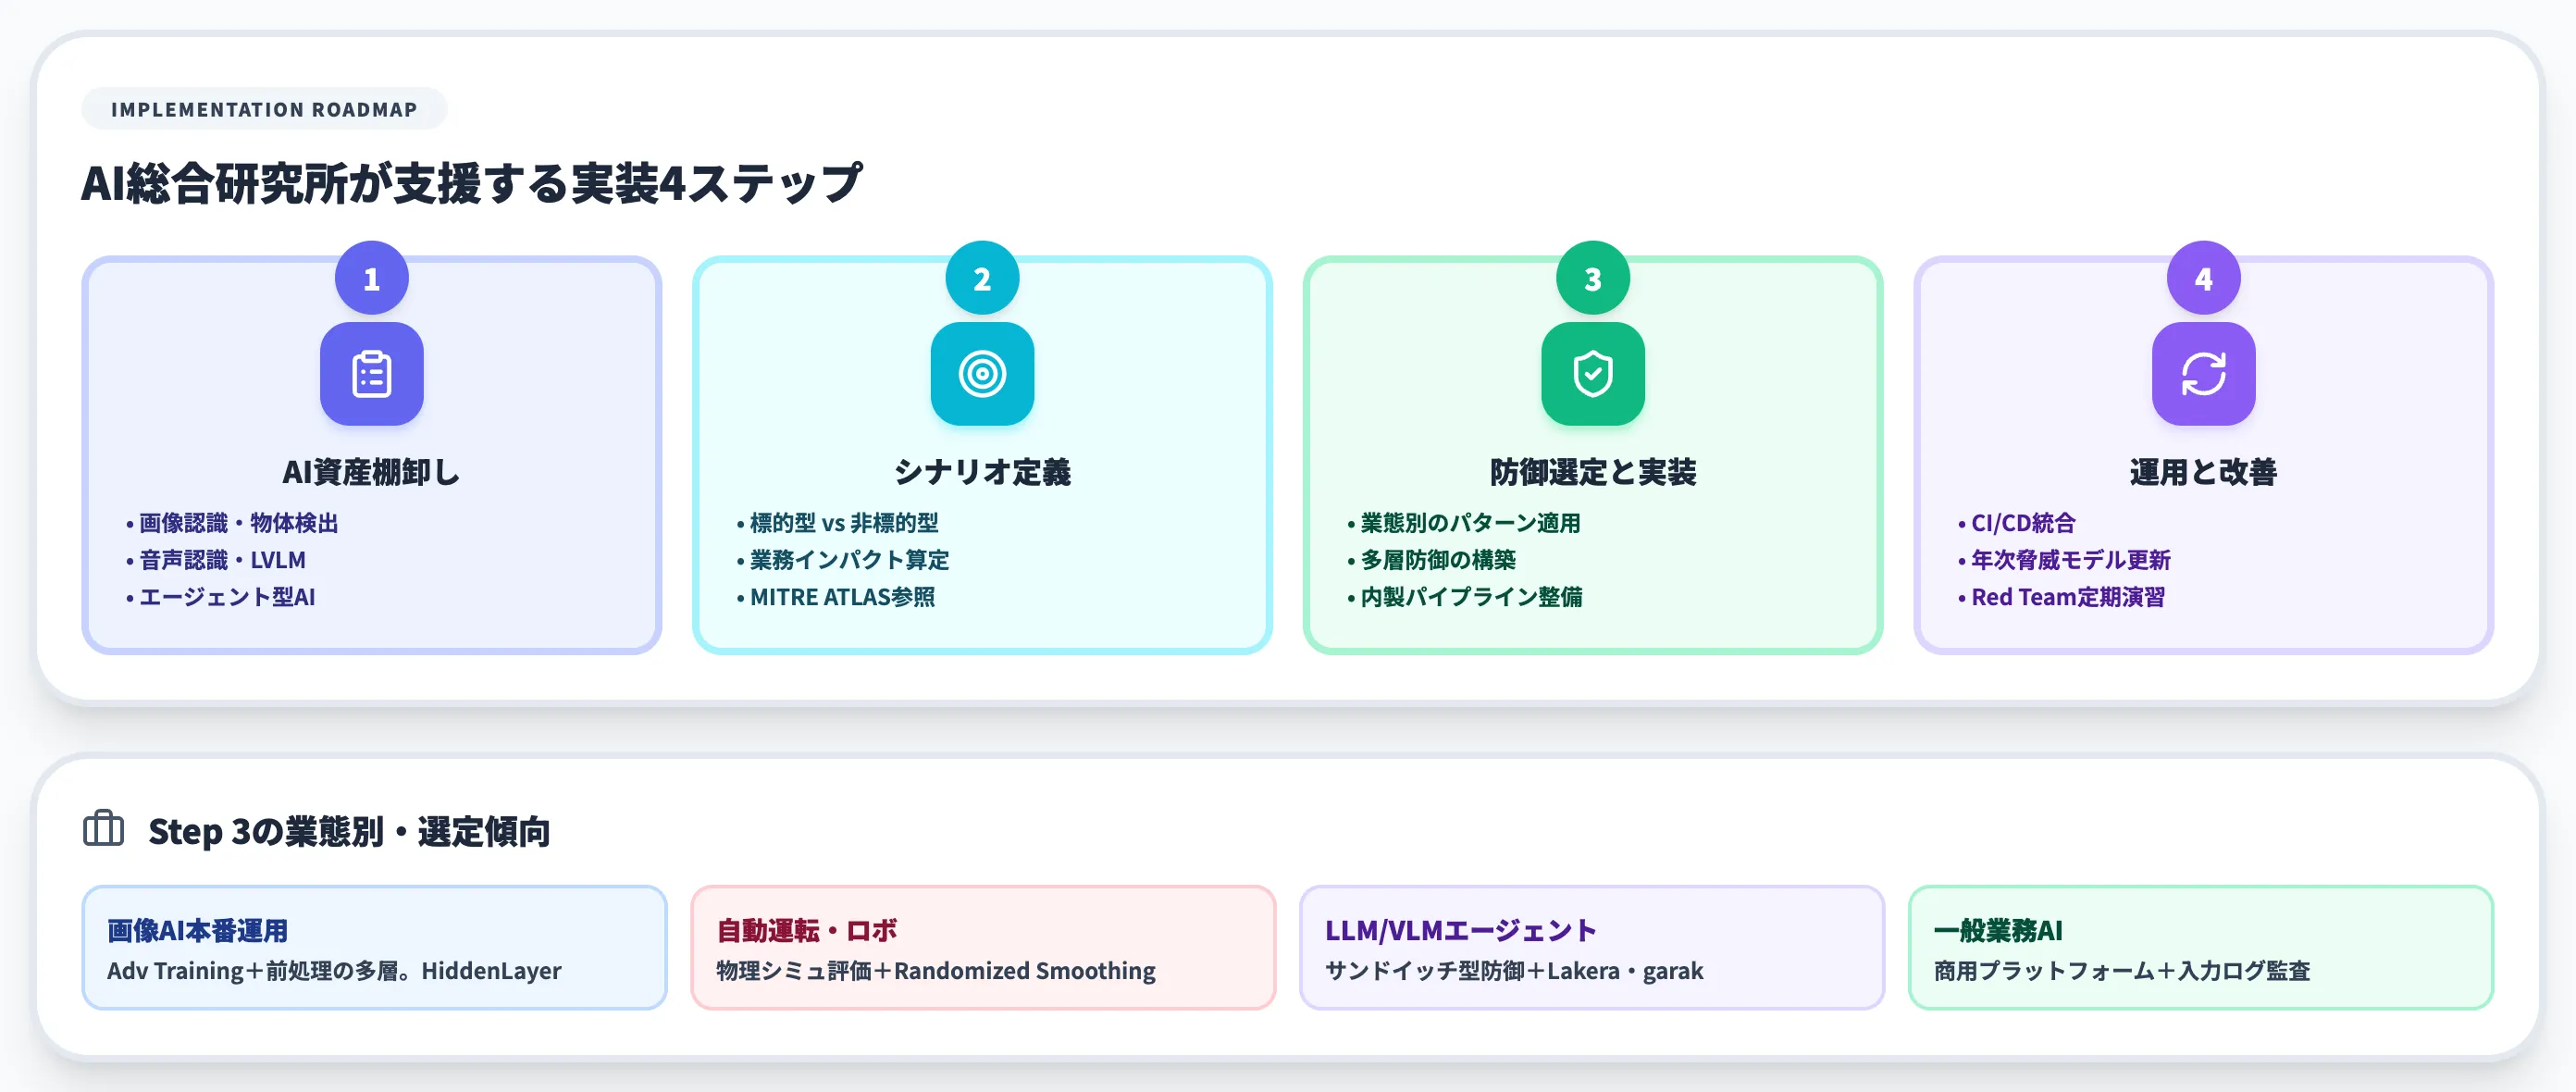Viewport: 2576px width, 1092px height.
Task: Click the heading AI総合研究所が支援する実装4ステップ
Action: coord(471,184)
